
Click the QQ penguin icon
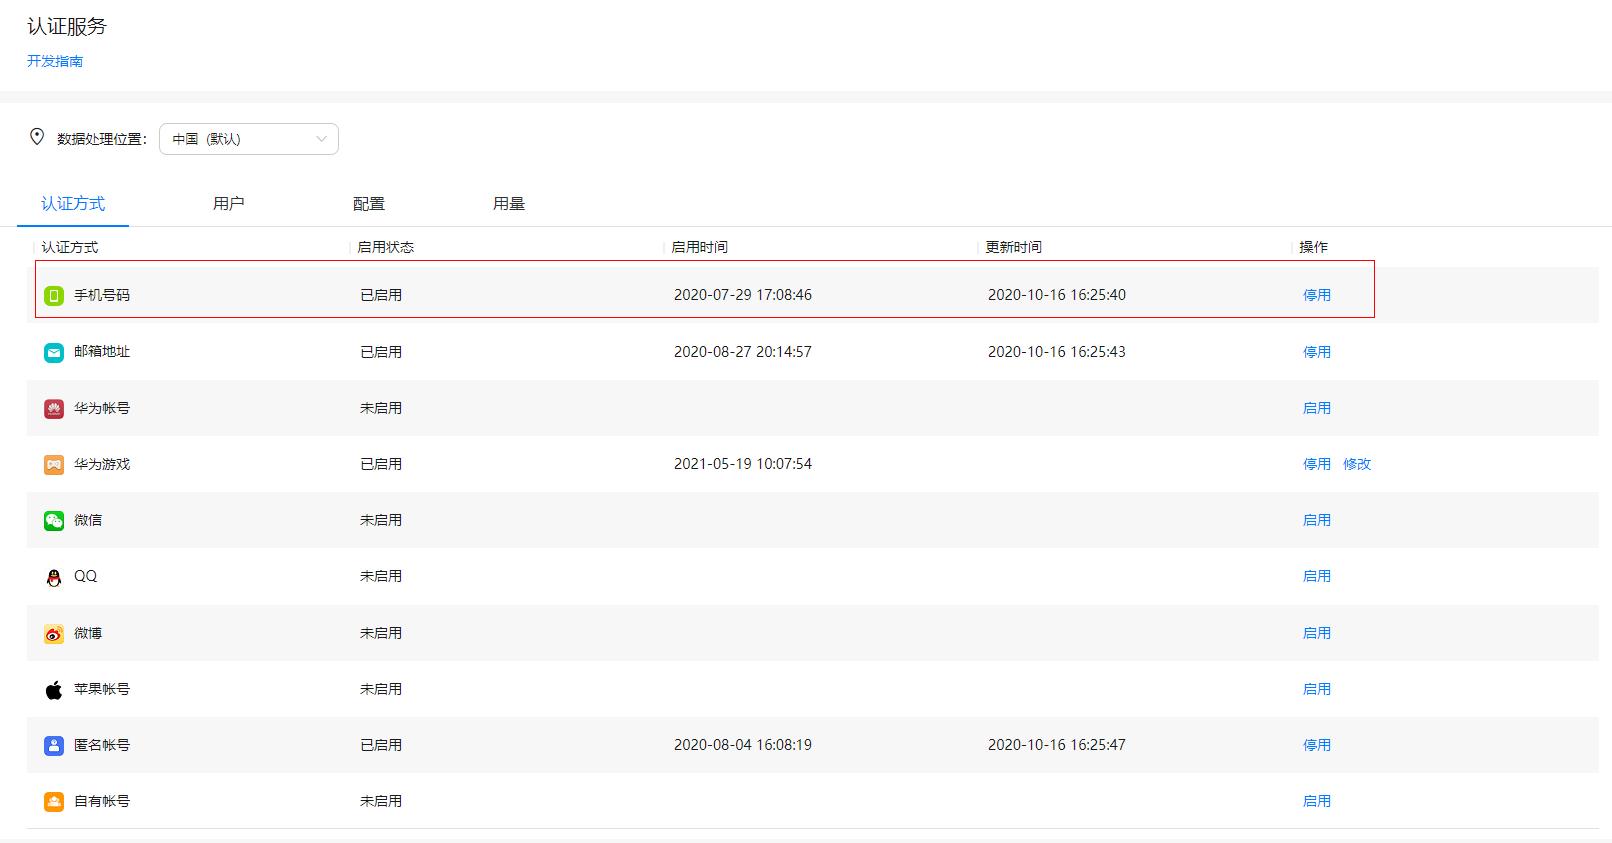coord(54,577)
